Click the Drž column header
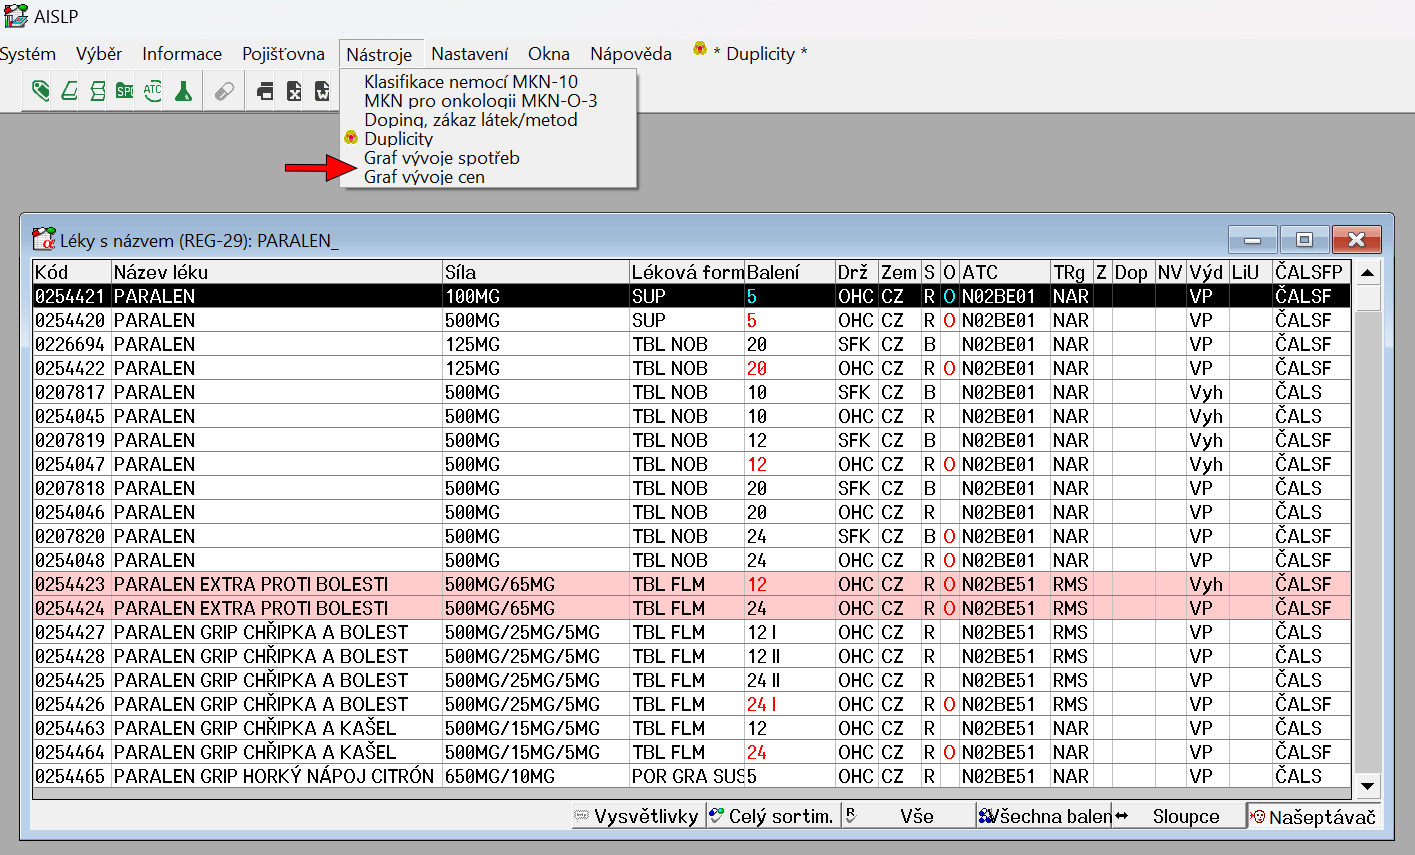The width and height of the screenshot is (1415, 855). tap(857, 272)
